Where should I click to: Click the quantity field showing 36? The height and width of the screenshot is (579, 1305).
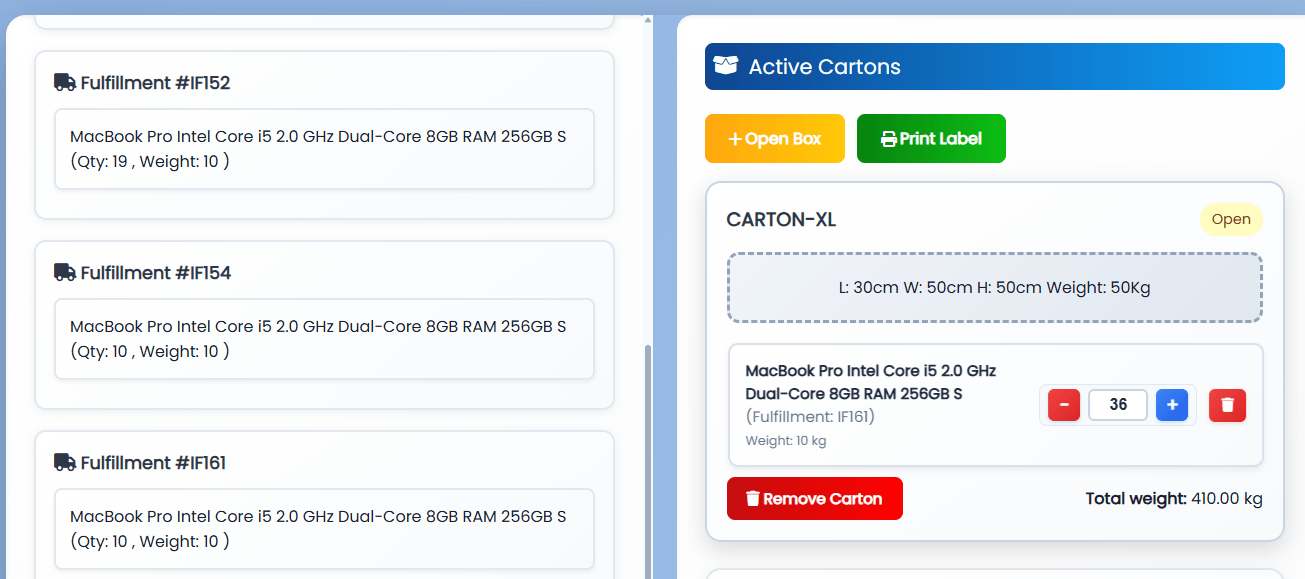[x=1118, y=405]
